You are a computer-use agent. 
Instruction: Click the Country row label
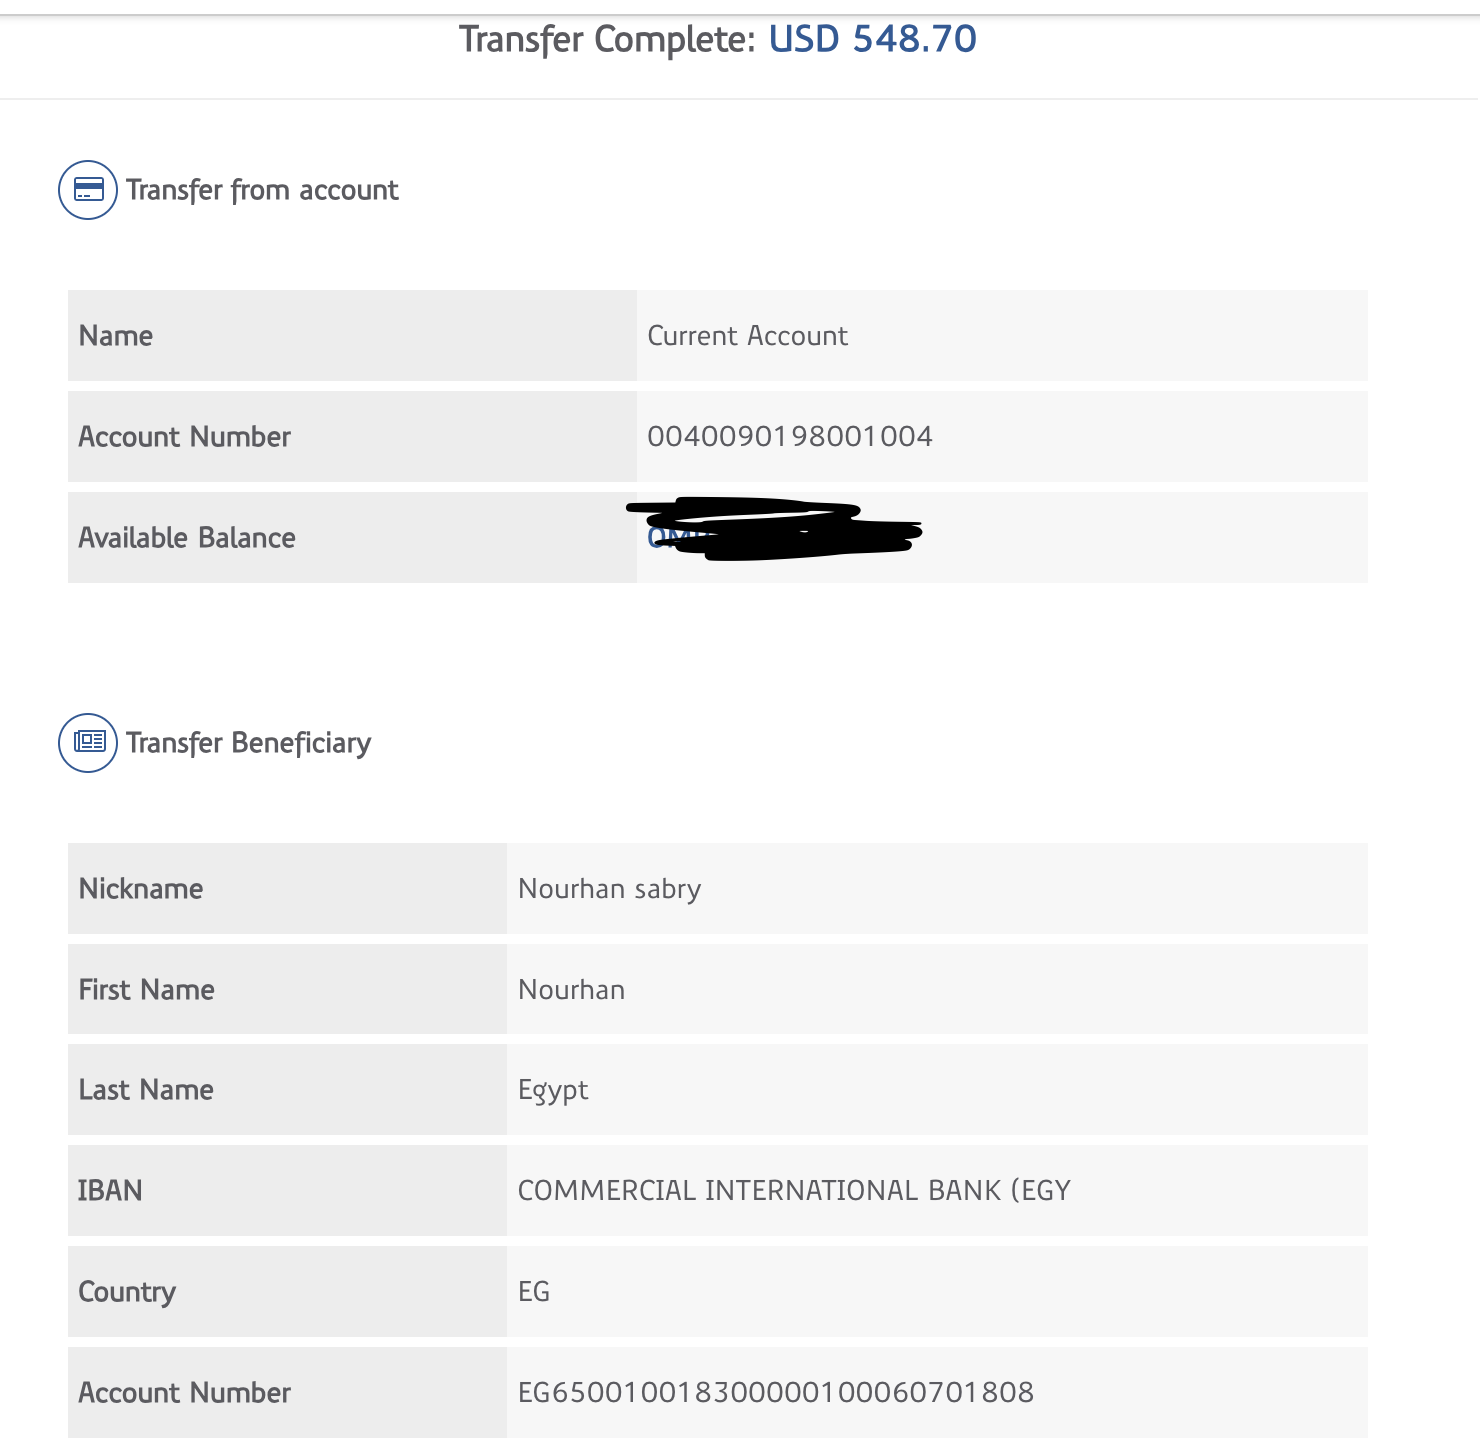127,1292
